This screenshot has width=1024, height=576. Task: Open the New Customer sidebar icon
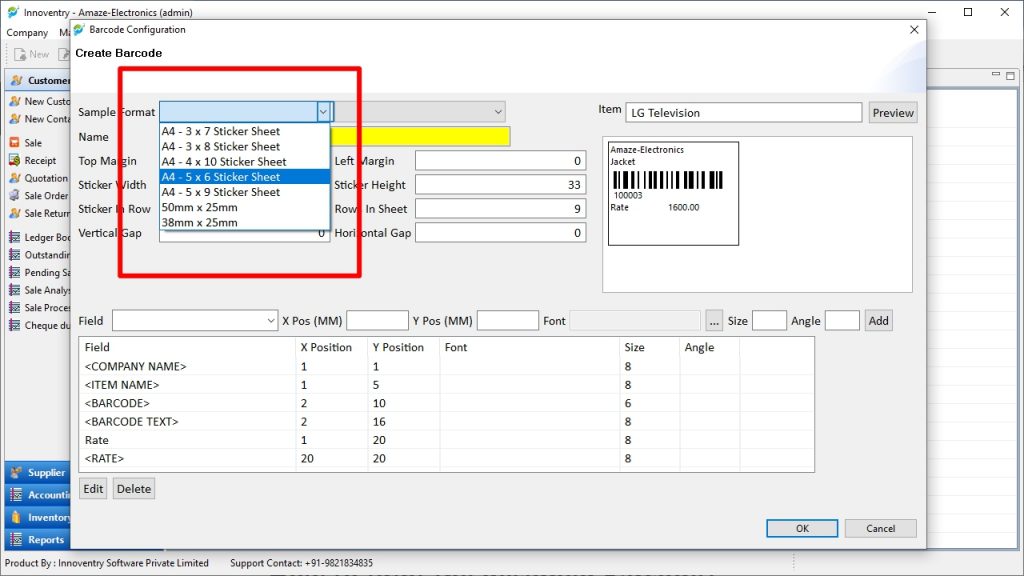click(14, 101)
